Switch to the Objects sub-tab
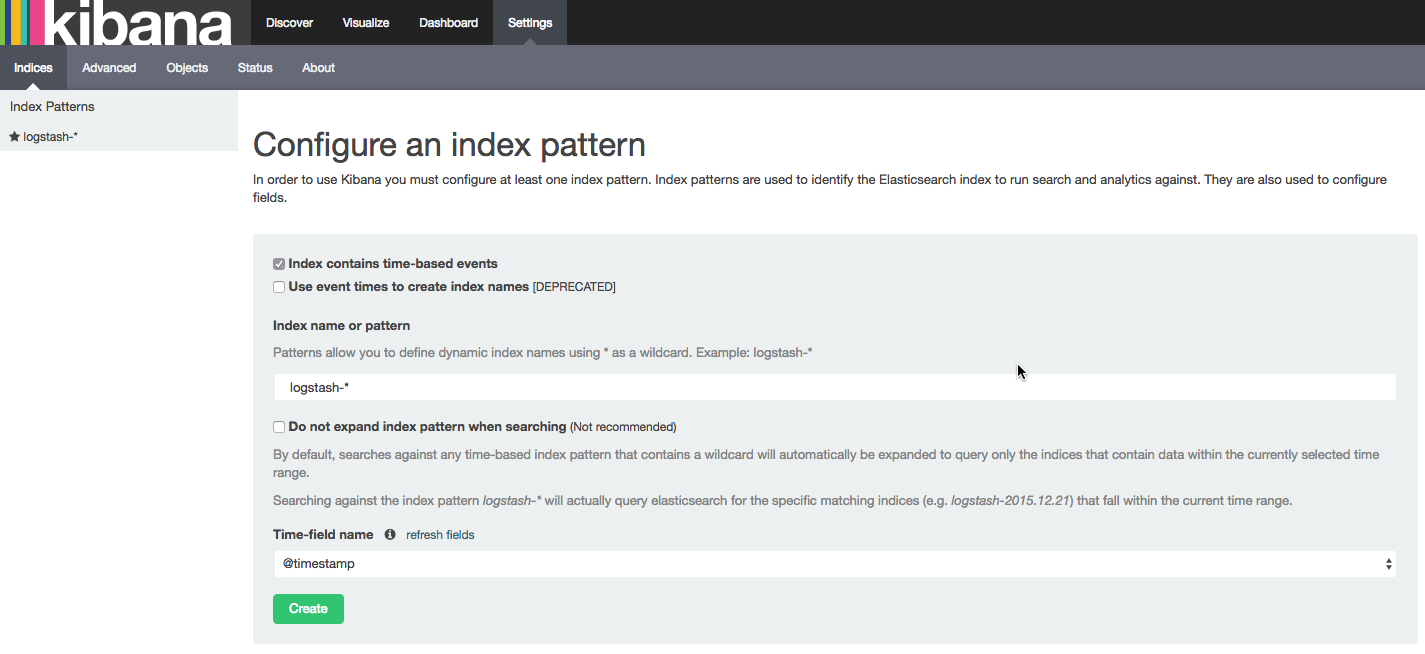The image size is (1425, 654). pyautogui.click(x=187, y=68)
